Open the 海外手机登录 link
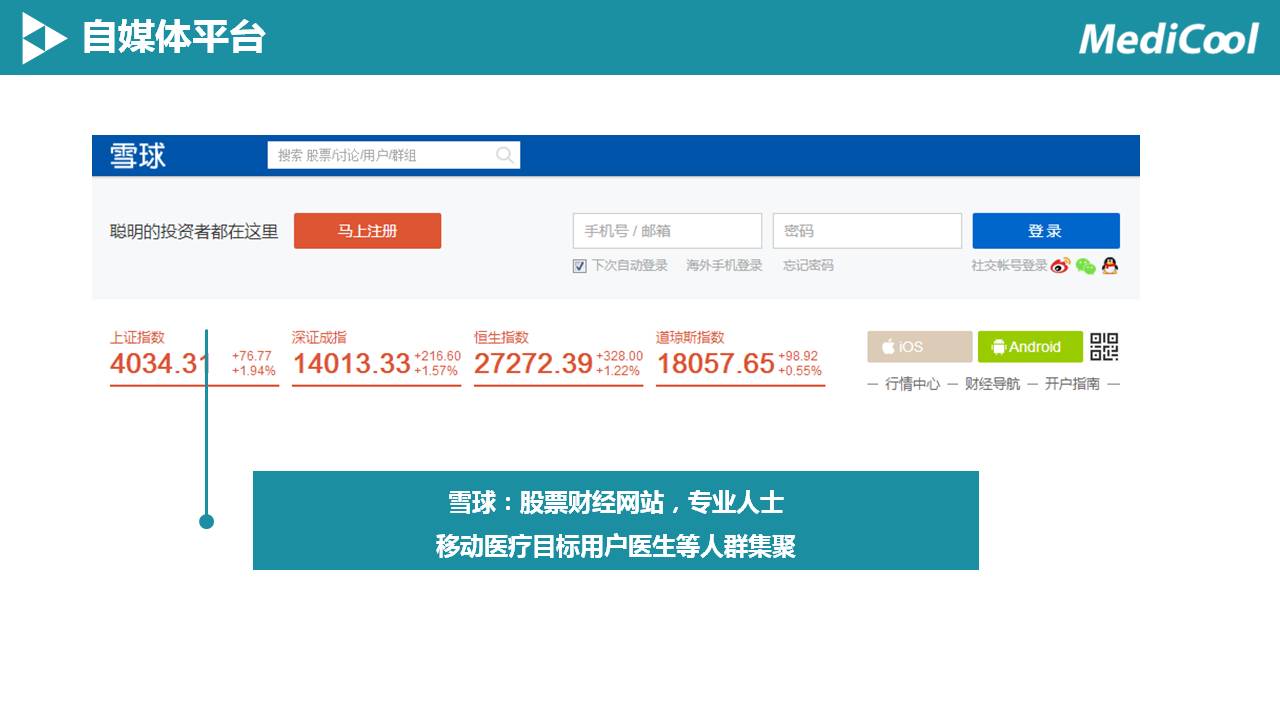Screen dimensions: 1280x720 (724, 266)
